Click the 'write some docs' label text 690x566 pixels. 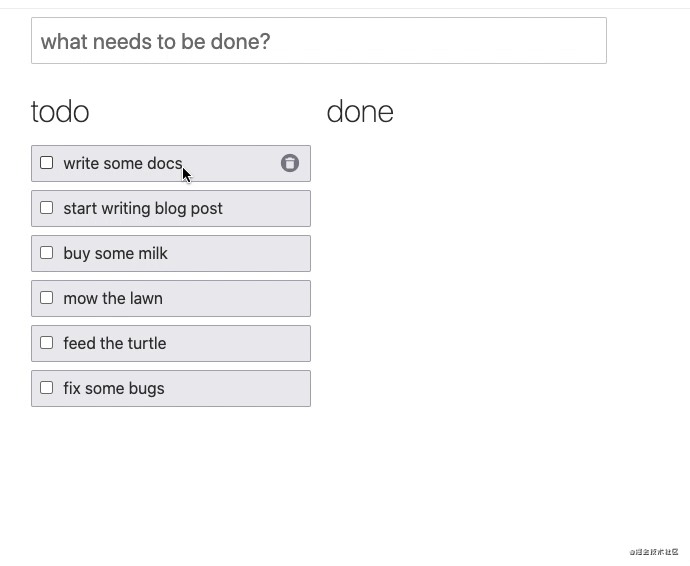point(122,163)
